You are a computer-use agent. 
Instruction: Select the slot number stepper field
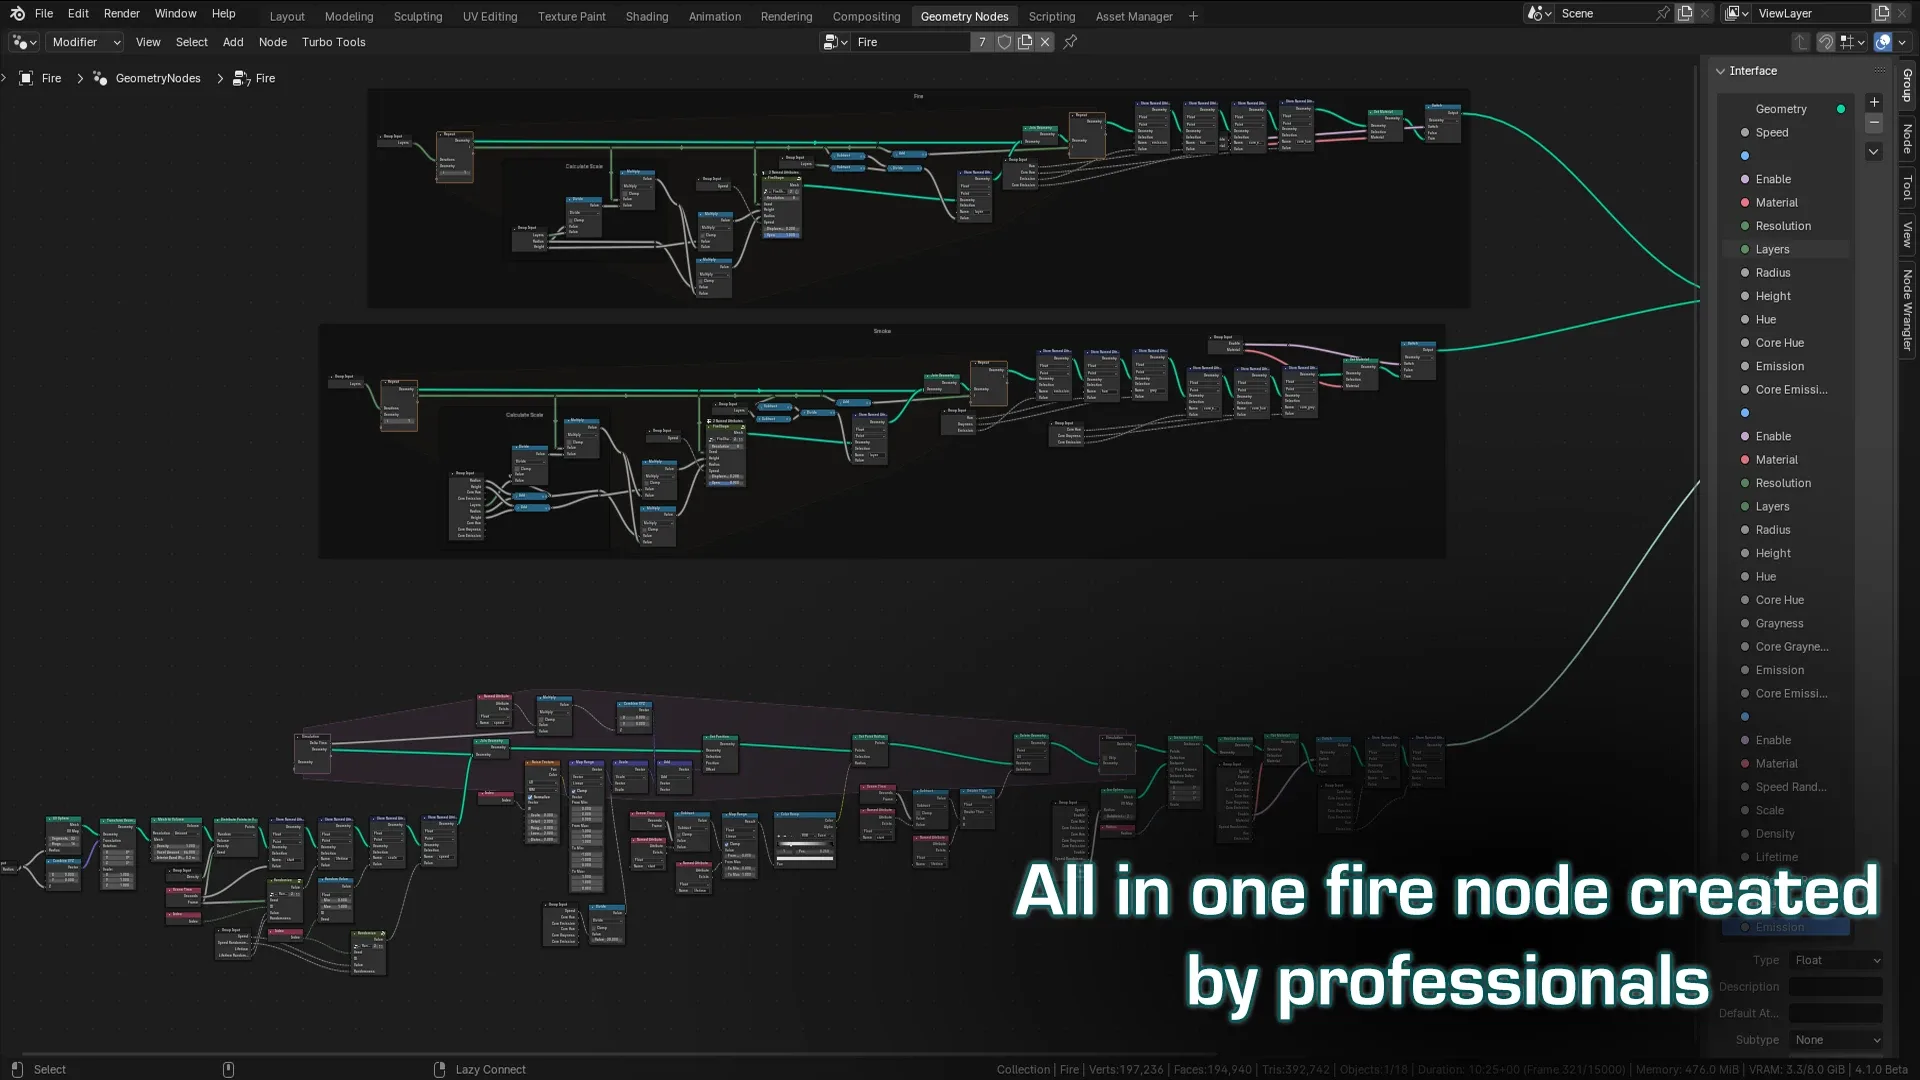click(x=982, y=42)
